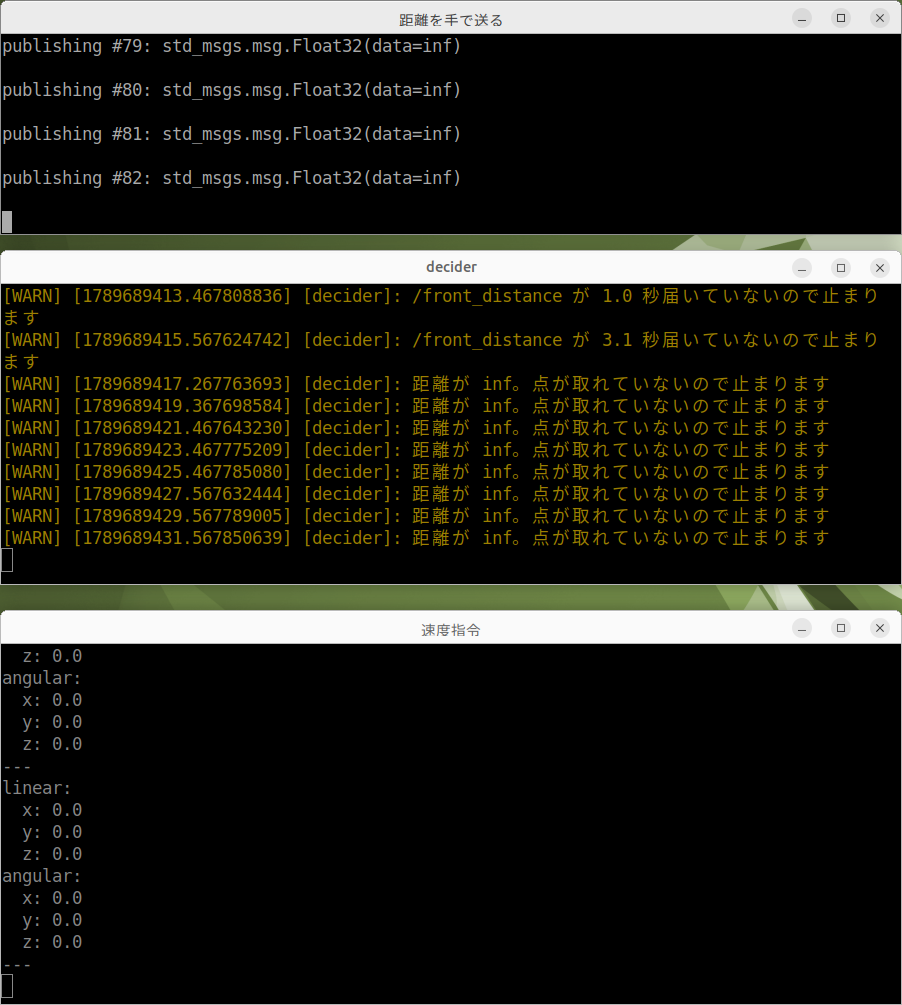Screen dimensions: 902x1005
Task: Click the 'publishing #79' output line
Action: [231, 46]
